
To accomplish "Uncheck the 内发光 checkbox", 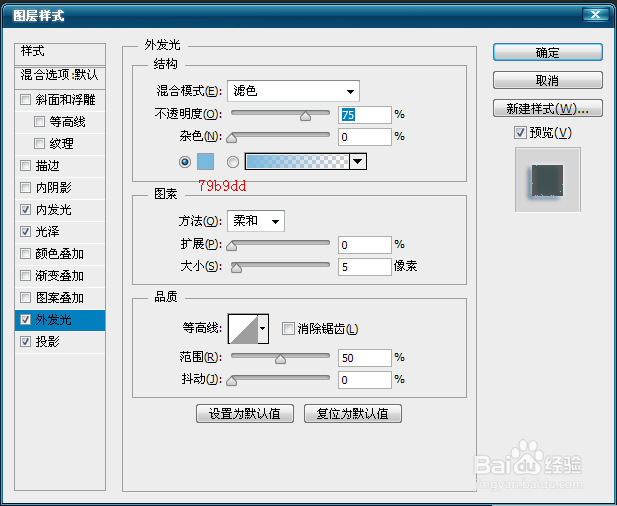I will 26,210.
